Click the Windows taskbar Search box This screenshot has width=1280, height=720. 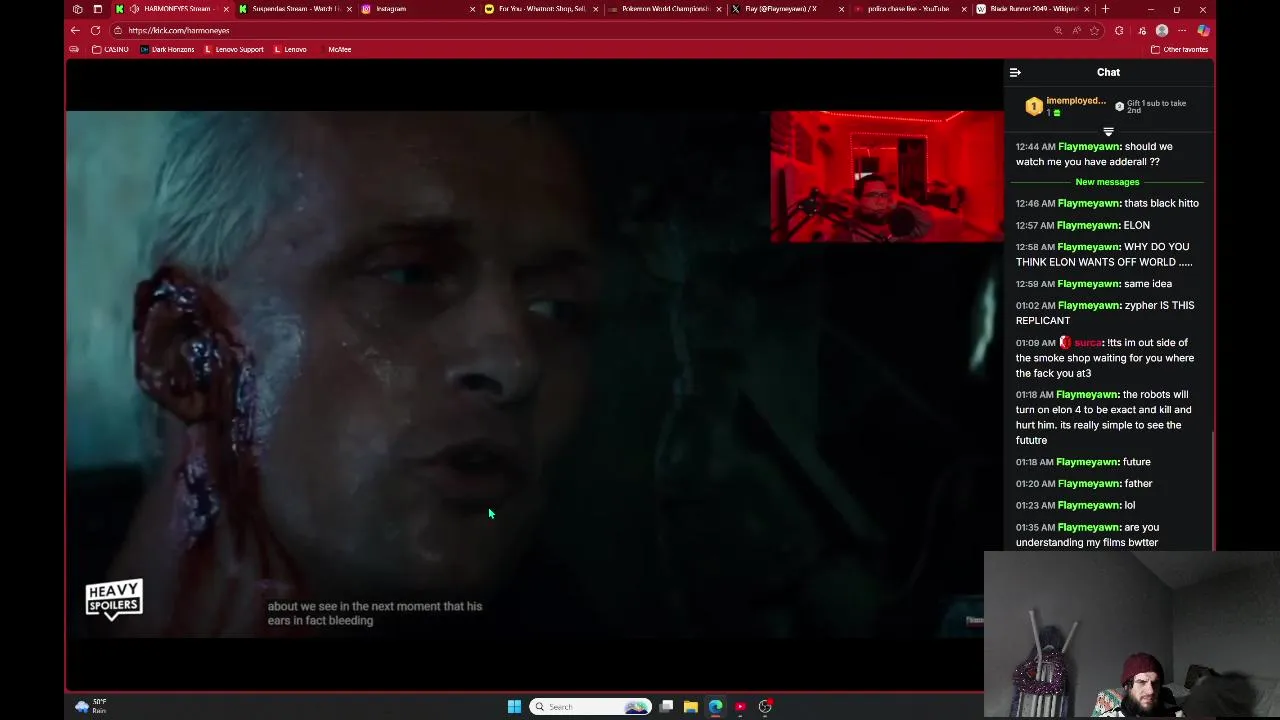(590, 706)
